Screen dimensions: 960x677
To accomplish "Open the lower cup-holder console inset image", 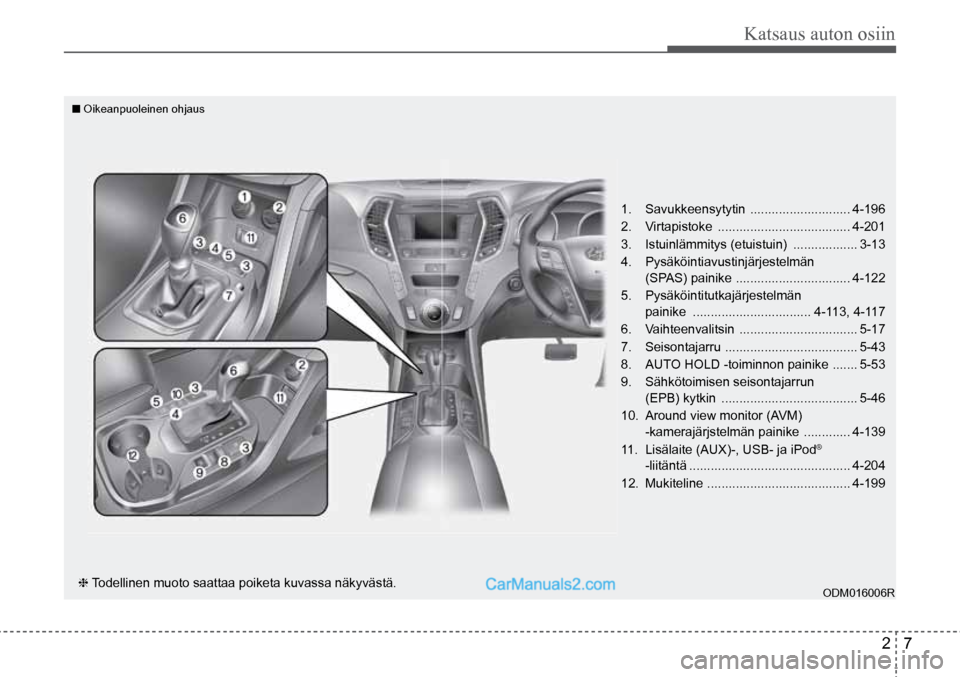I will pyautogui.click(x=211, y=432).
